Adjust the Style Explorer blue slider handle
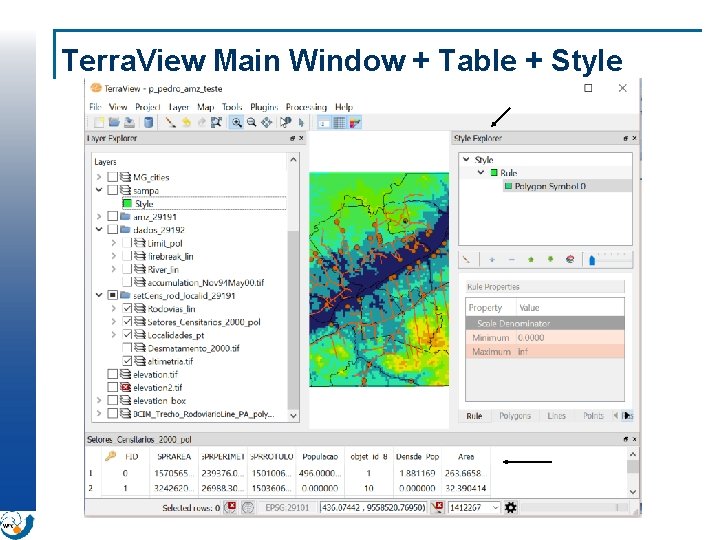The image size is (720, 540). click(x=592, y=260)
